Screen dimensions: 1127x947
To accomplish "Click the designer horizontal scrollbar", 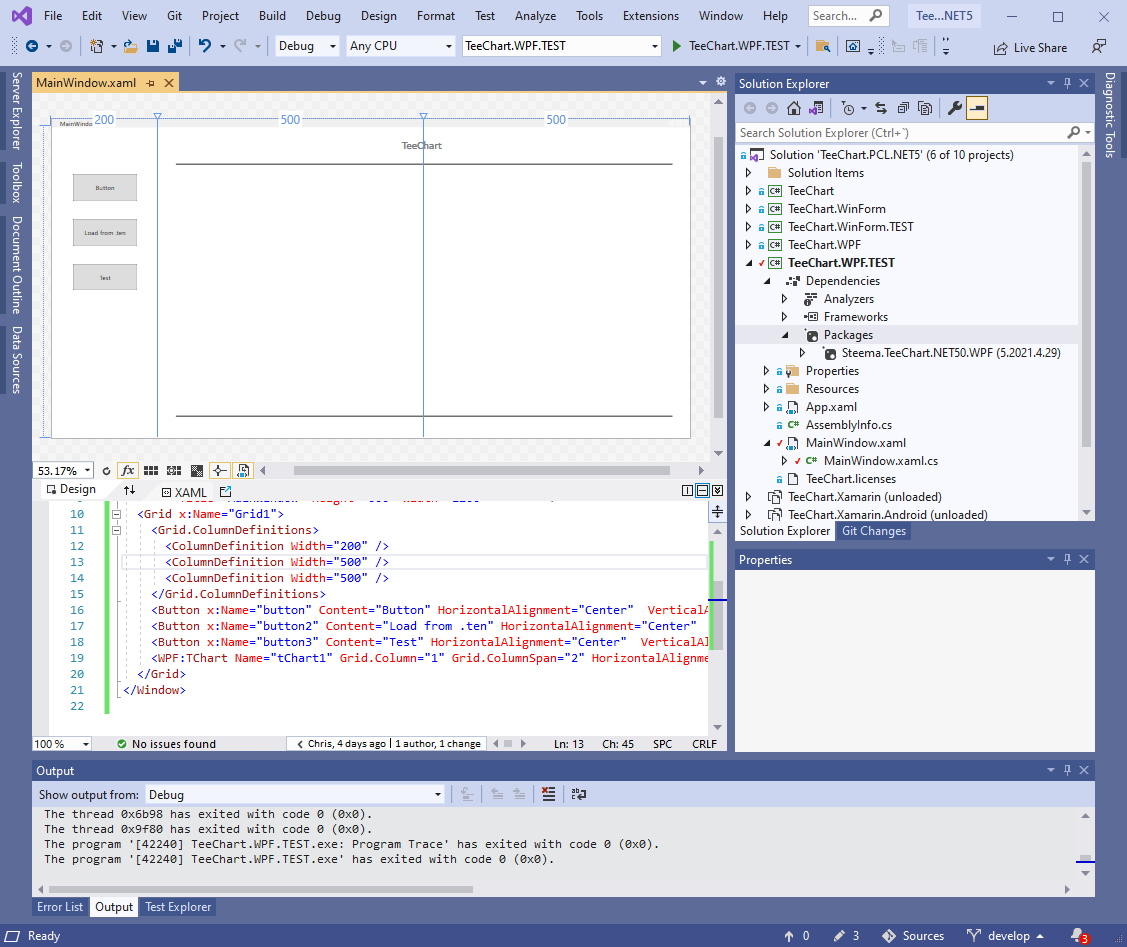I will point(482,471).
